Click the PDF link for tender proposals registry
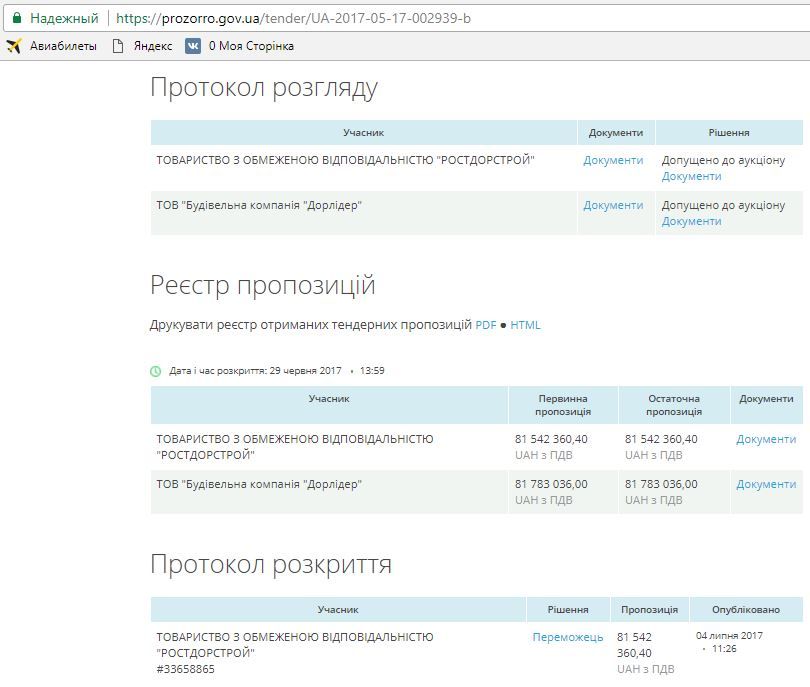Image resolution: width=810 pixels, height=687 pixels. coord(487,324)
